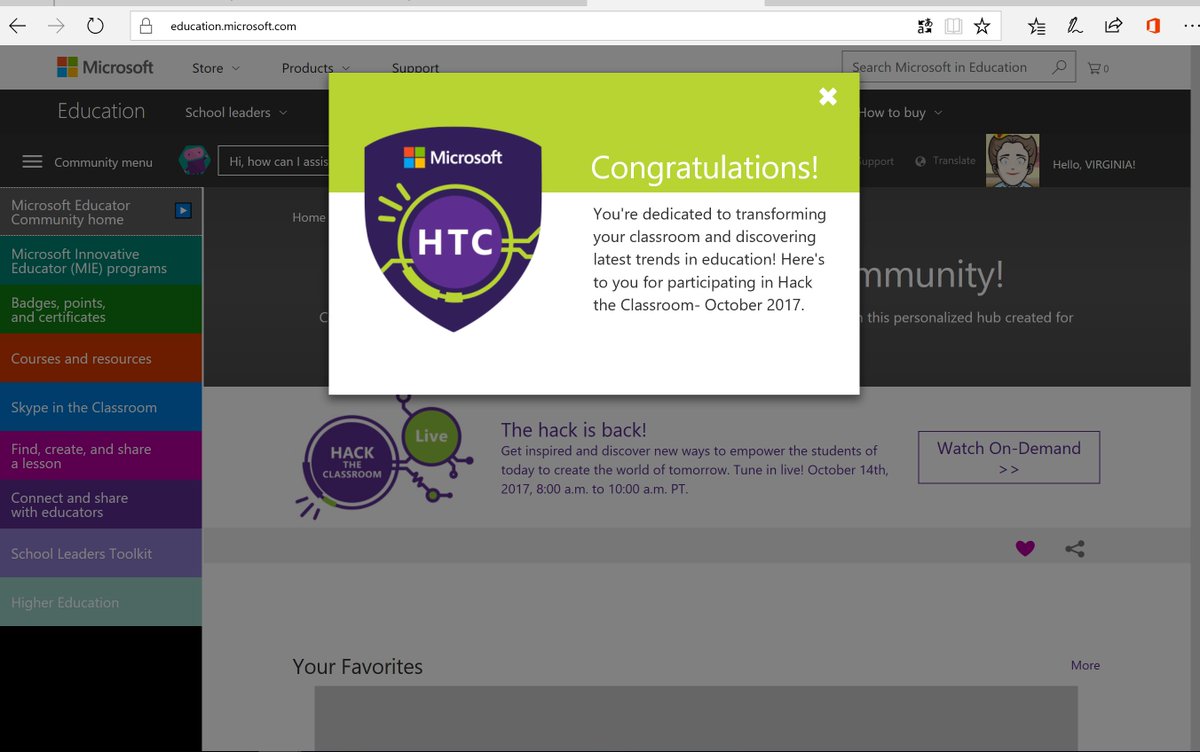1200x752 pixels.
Task: Expand the Products dropdown
Action: pyautogui.click(x=316, y=68)
